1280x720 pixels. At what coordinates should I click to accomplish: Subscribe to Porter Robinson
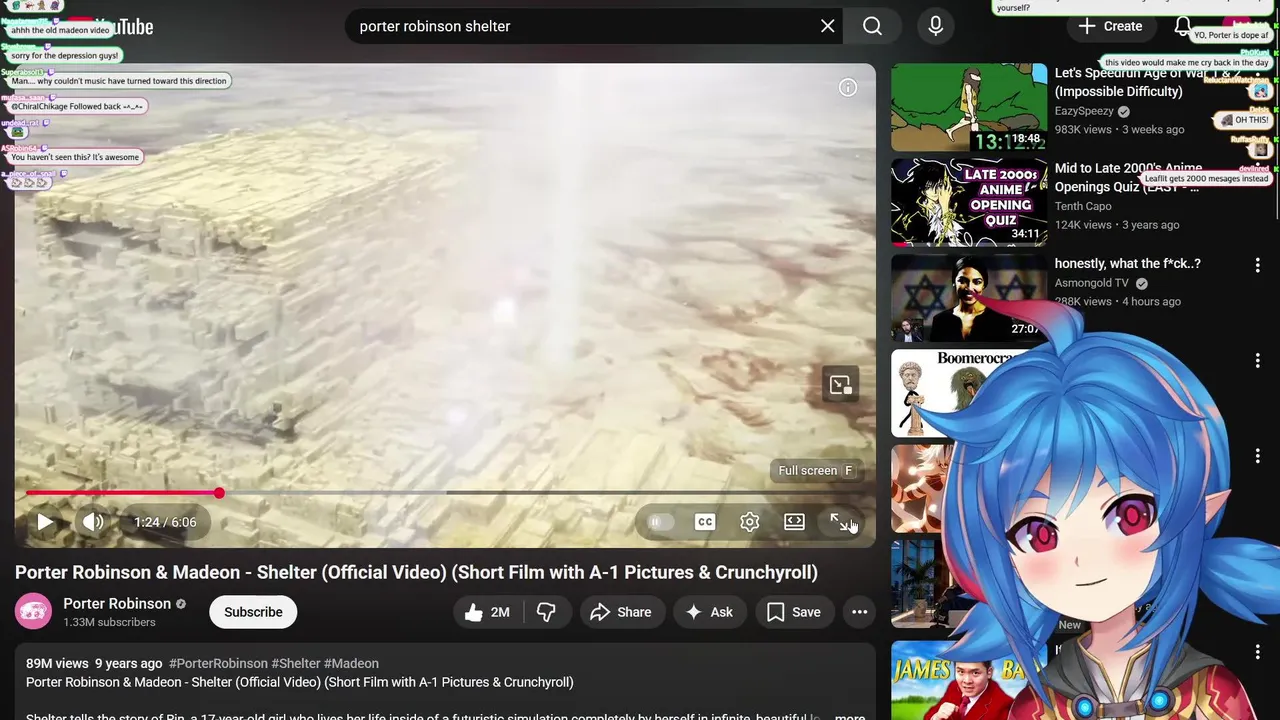253,612
